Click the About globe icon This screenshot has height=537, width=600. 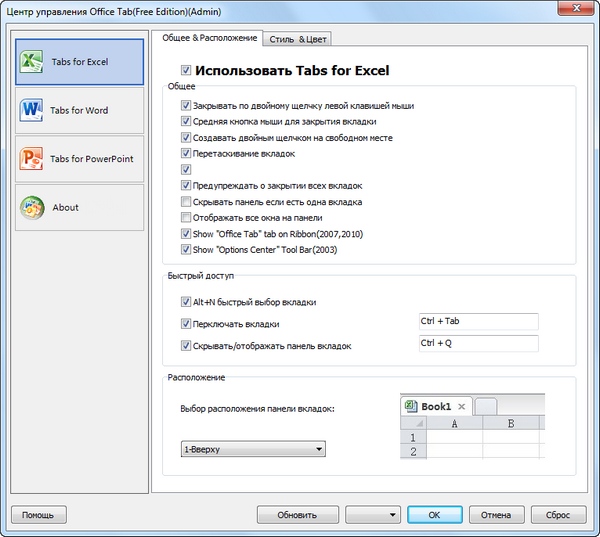point(32,207)
